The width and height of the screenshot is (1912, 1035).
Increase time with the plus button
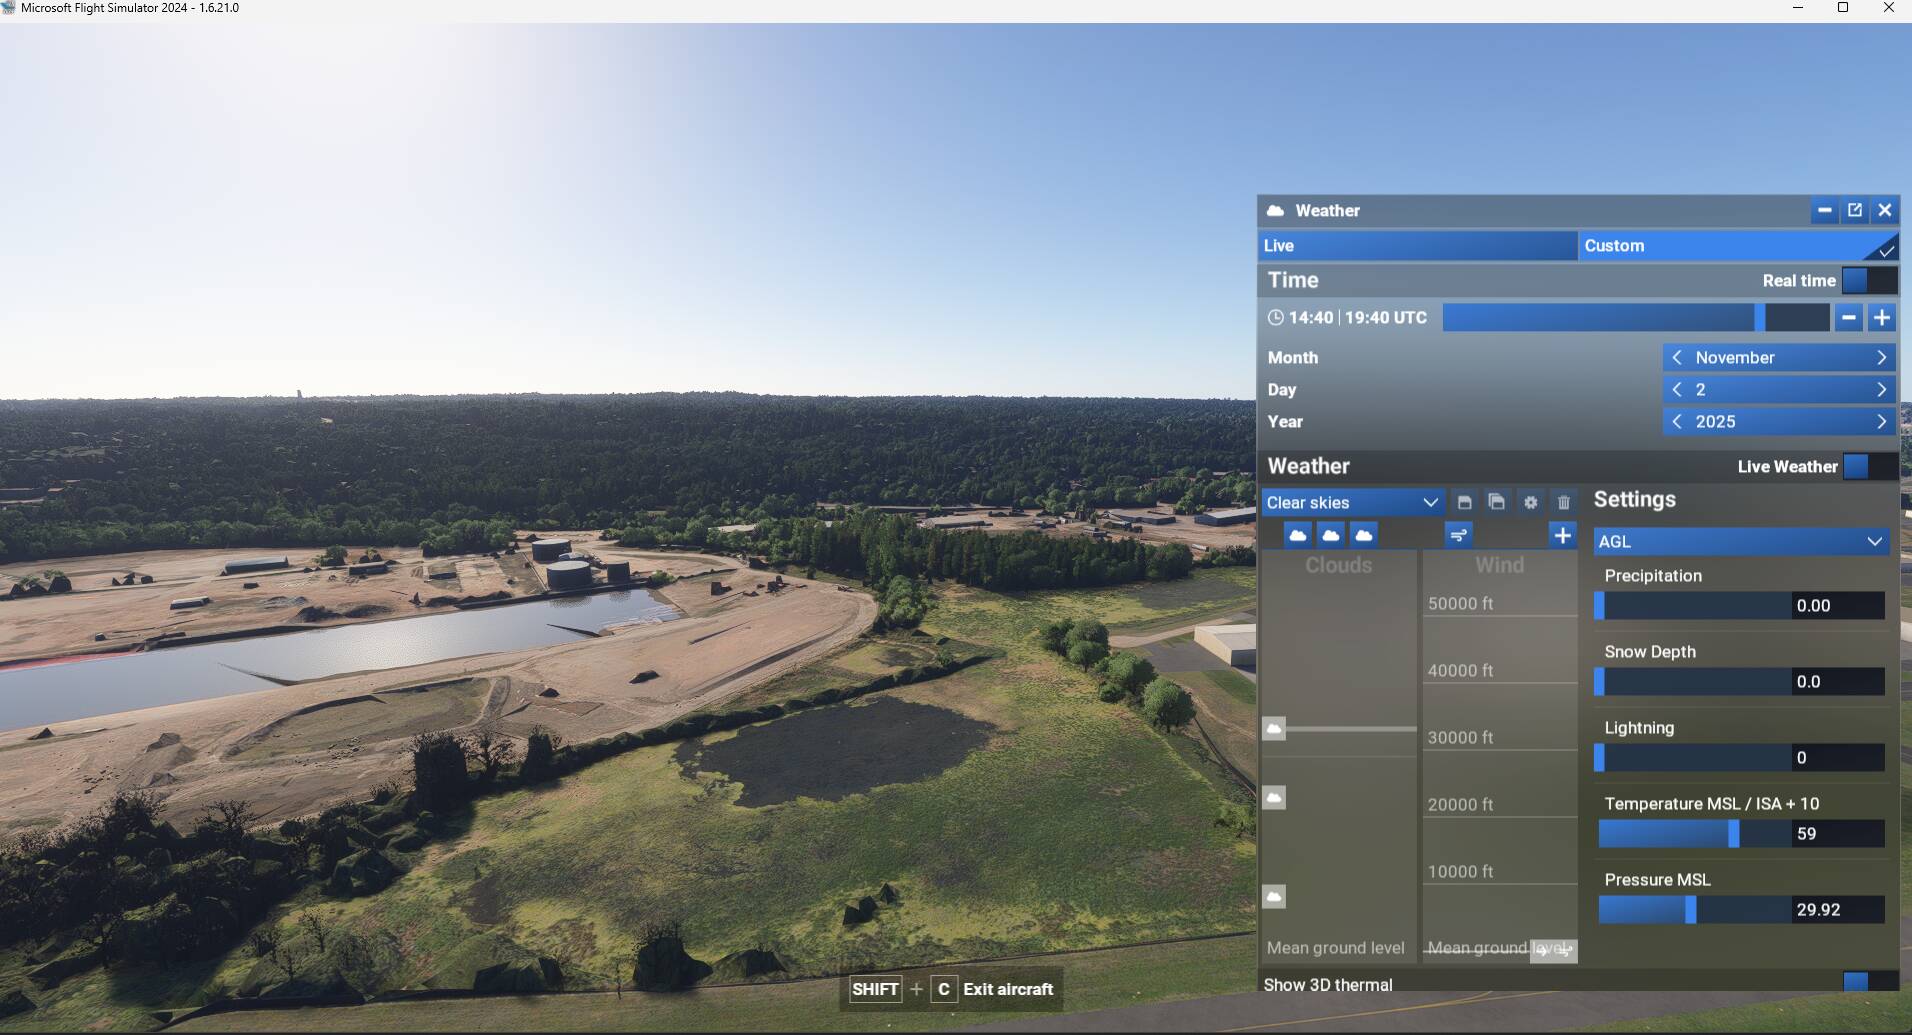(1881, 318)
